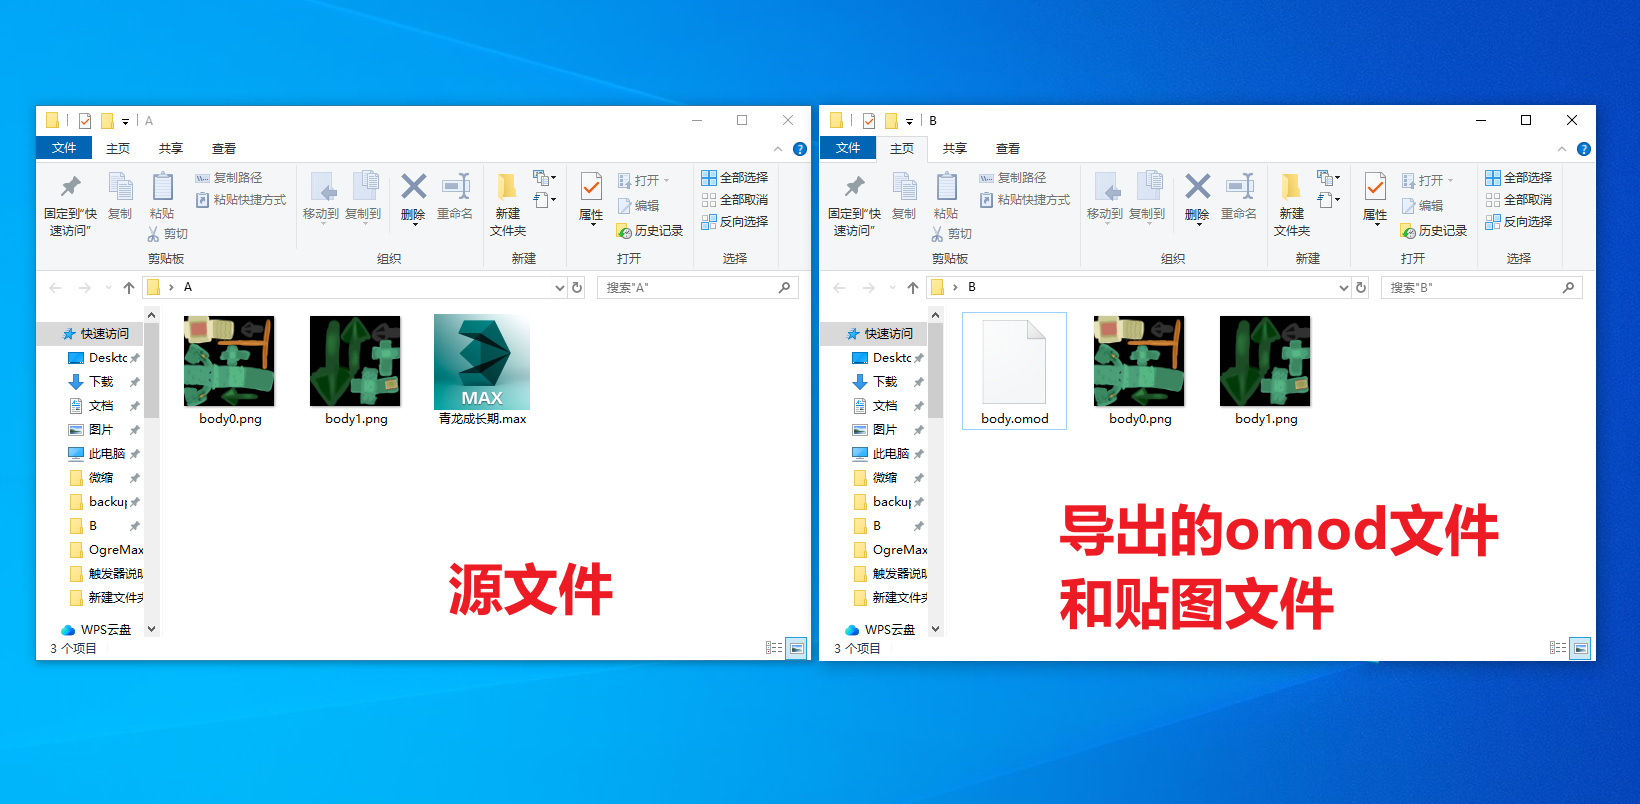Expand the Open (打开) dropdown in window A
Viewport: 1640px width, 804px height.
pos(666,181)
